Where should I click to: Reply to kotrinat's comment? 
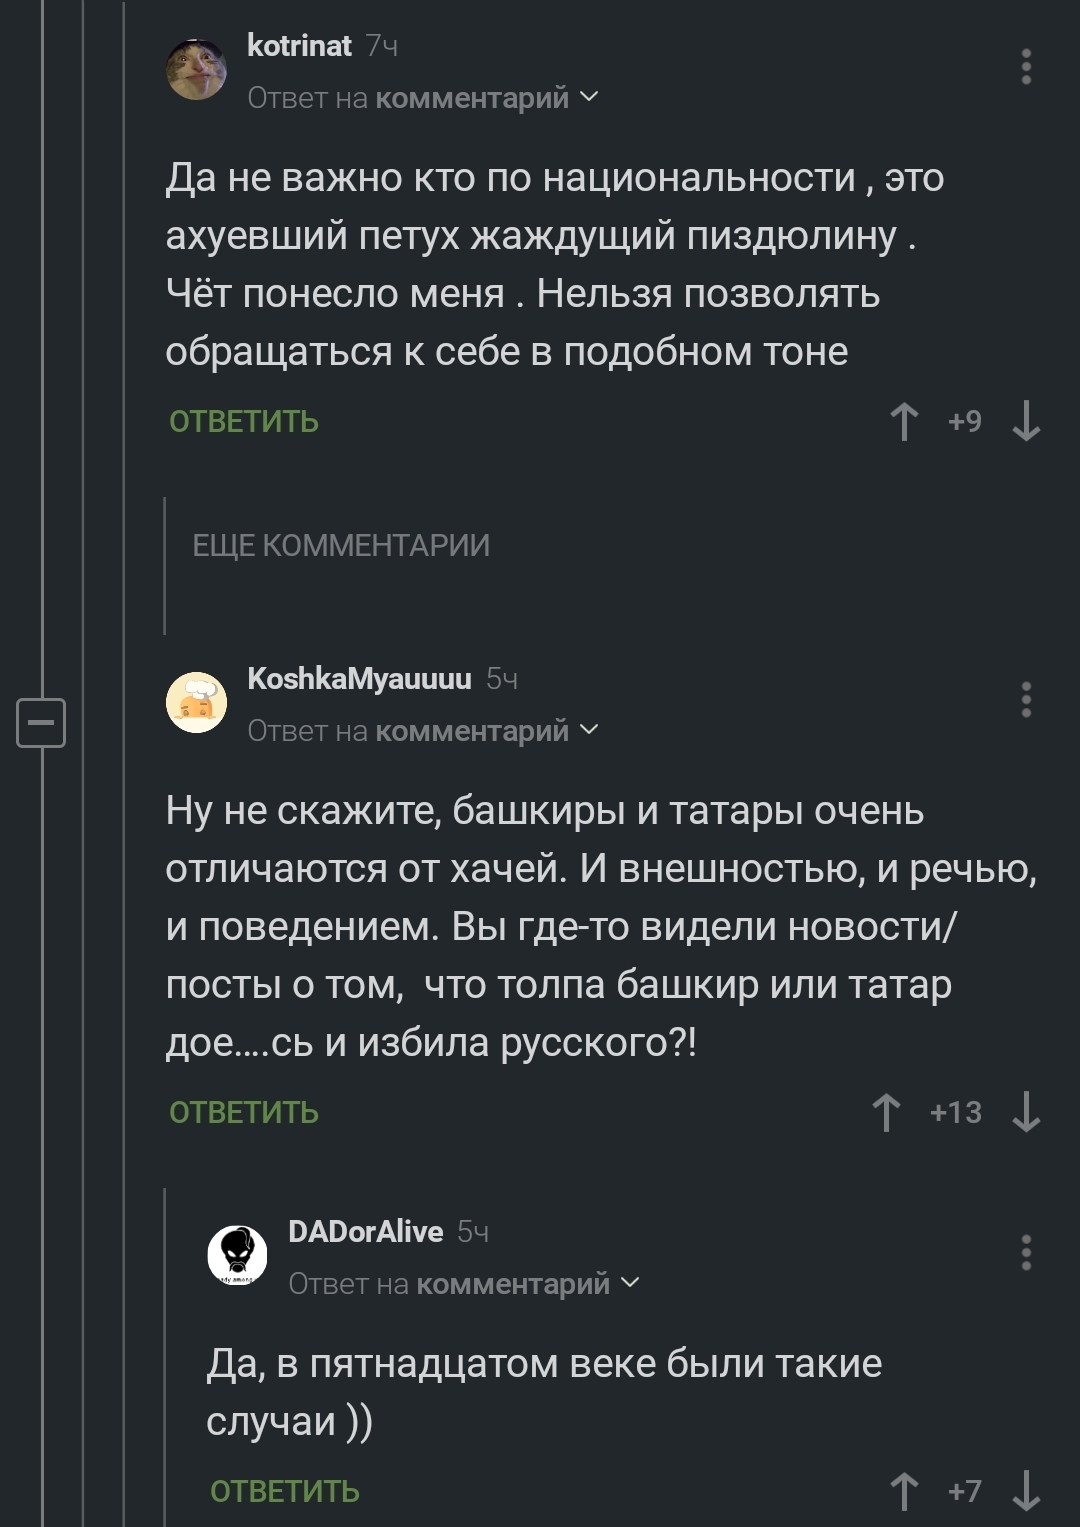pos(244,422)
